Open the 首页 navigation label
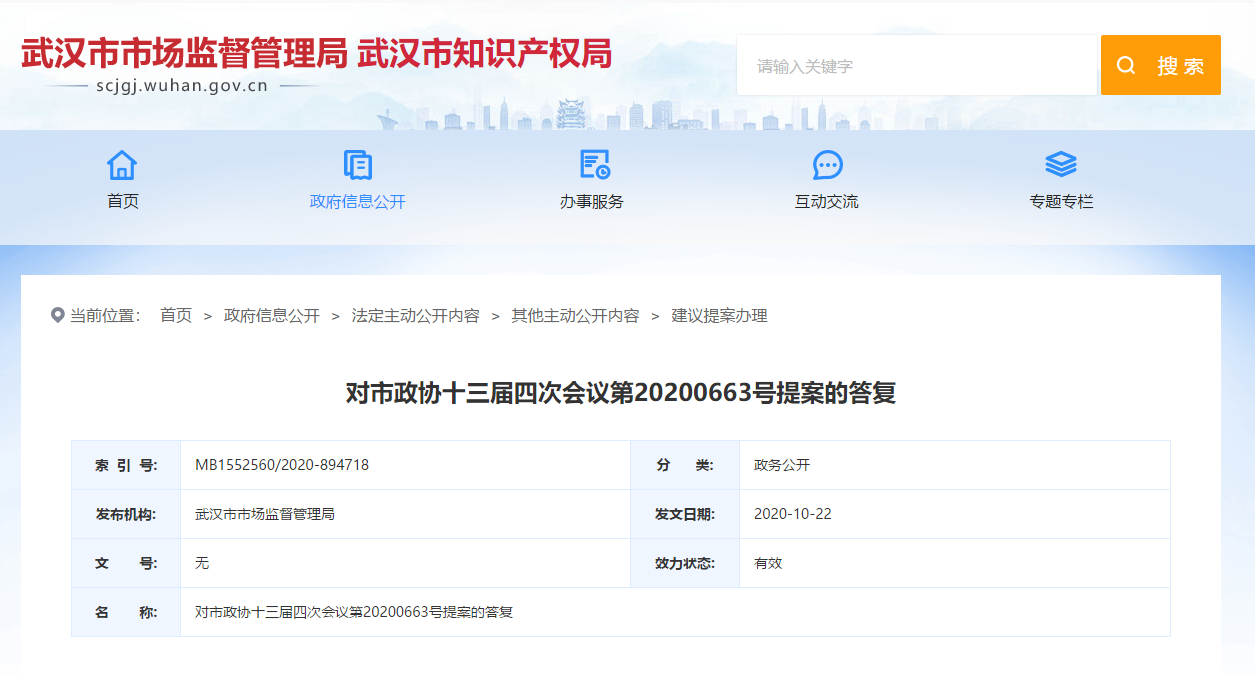This screenshot has width=1255, height=676. 123,202
